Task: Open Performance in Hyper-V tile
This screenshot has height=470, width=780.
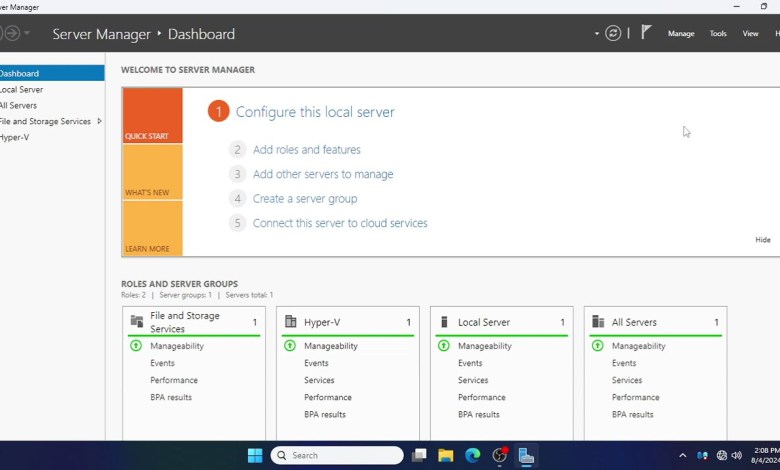Action: click(328, 397)
